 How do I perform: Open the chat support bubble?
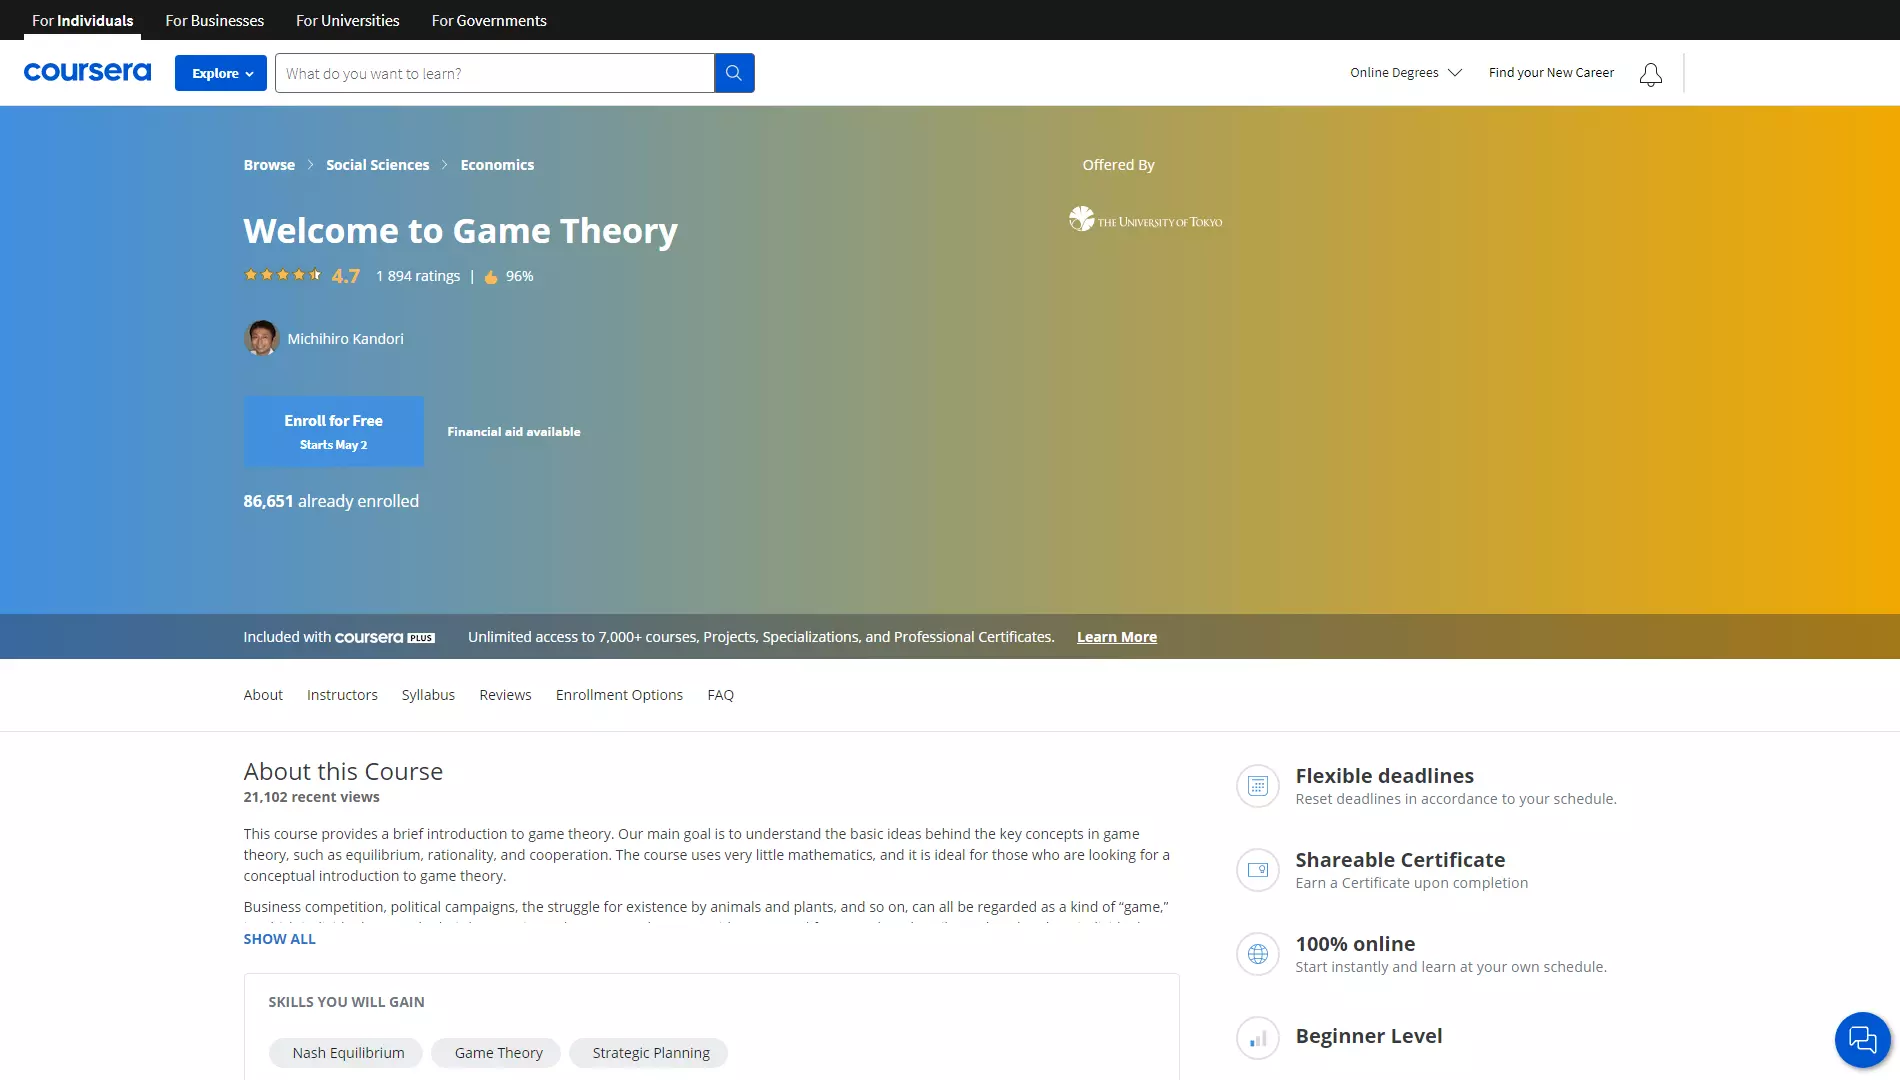coord(1862,1040)
